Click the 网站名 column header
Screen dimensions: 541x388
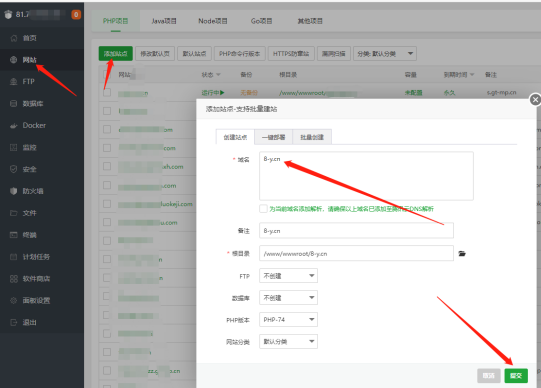125,75
